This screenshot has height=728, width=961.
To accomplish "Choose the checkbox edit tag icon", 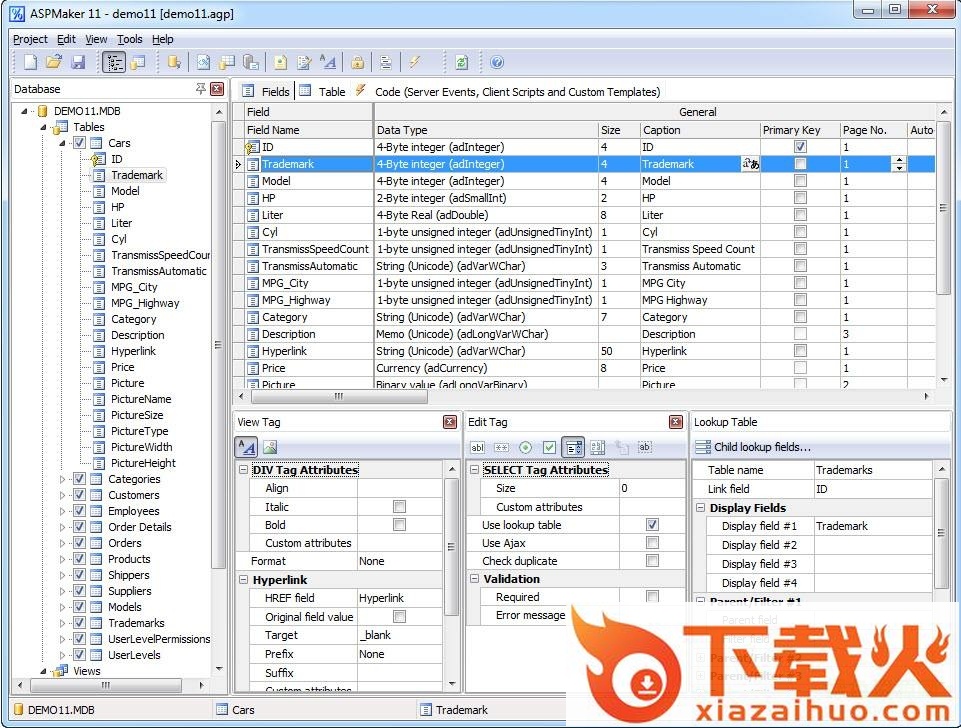I will (x=549, y=447).
